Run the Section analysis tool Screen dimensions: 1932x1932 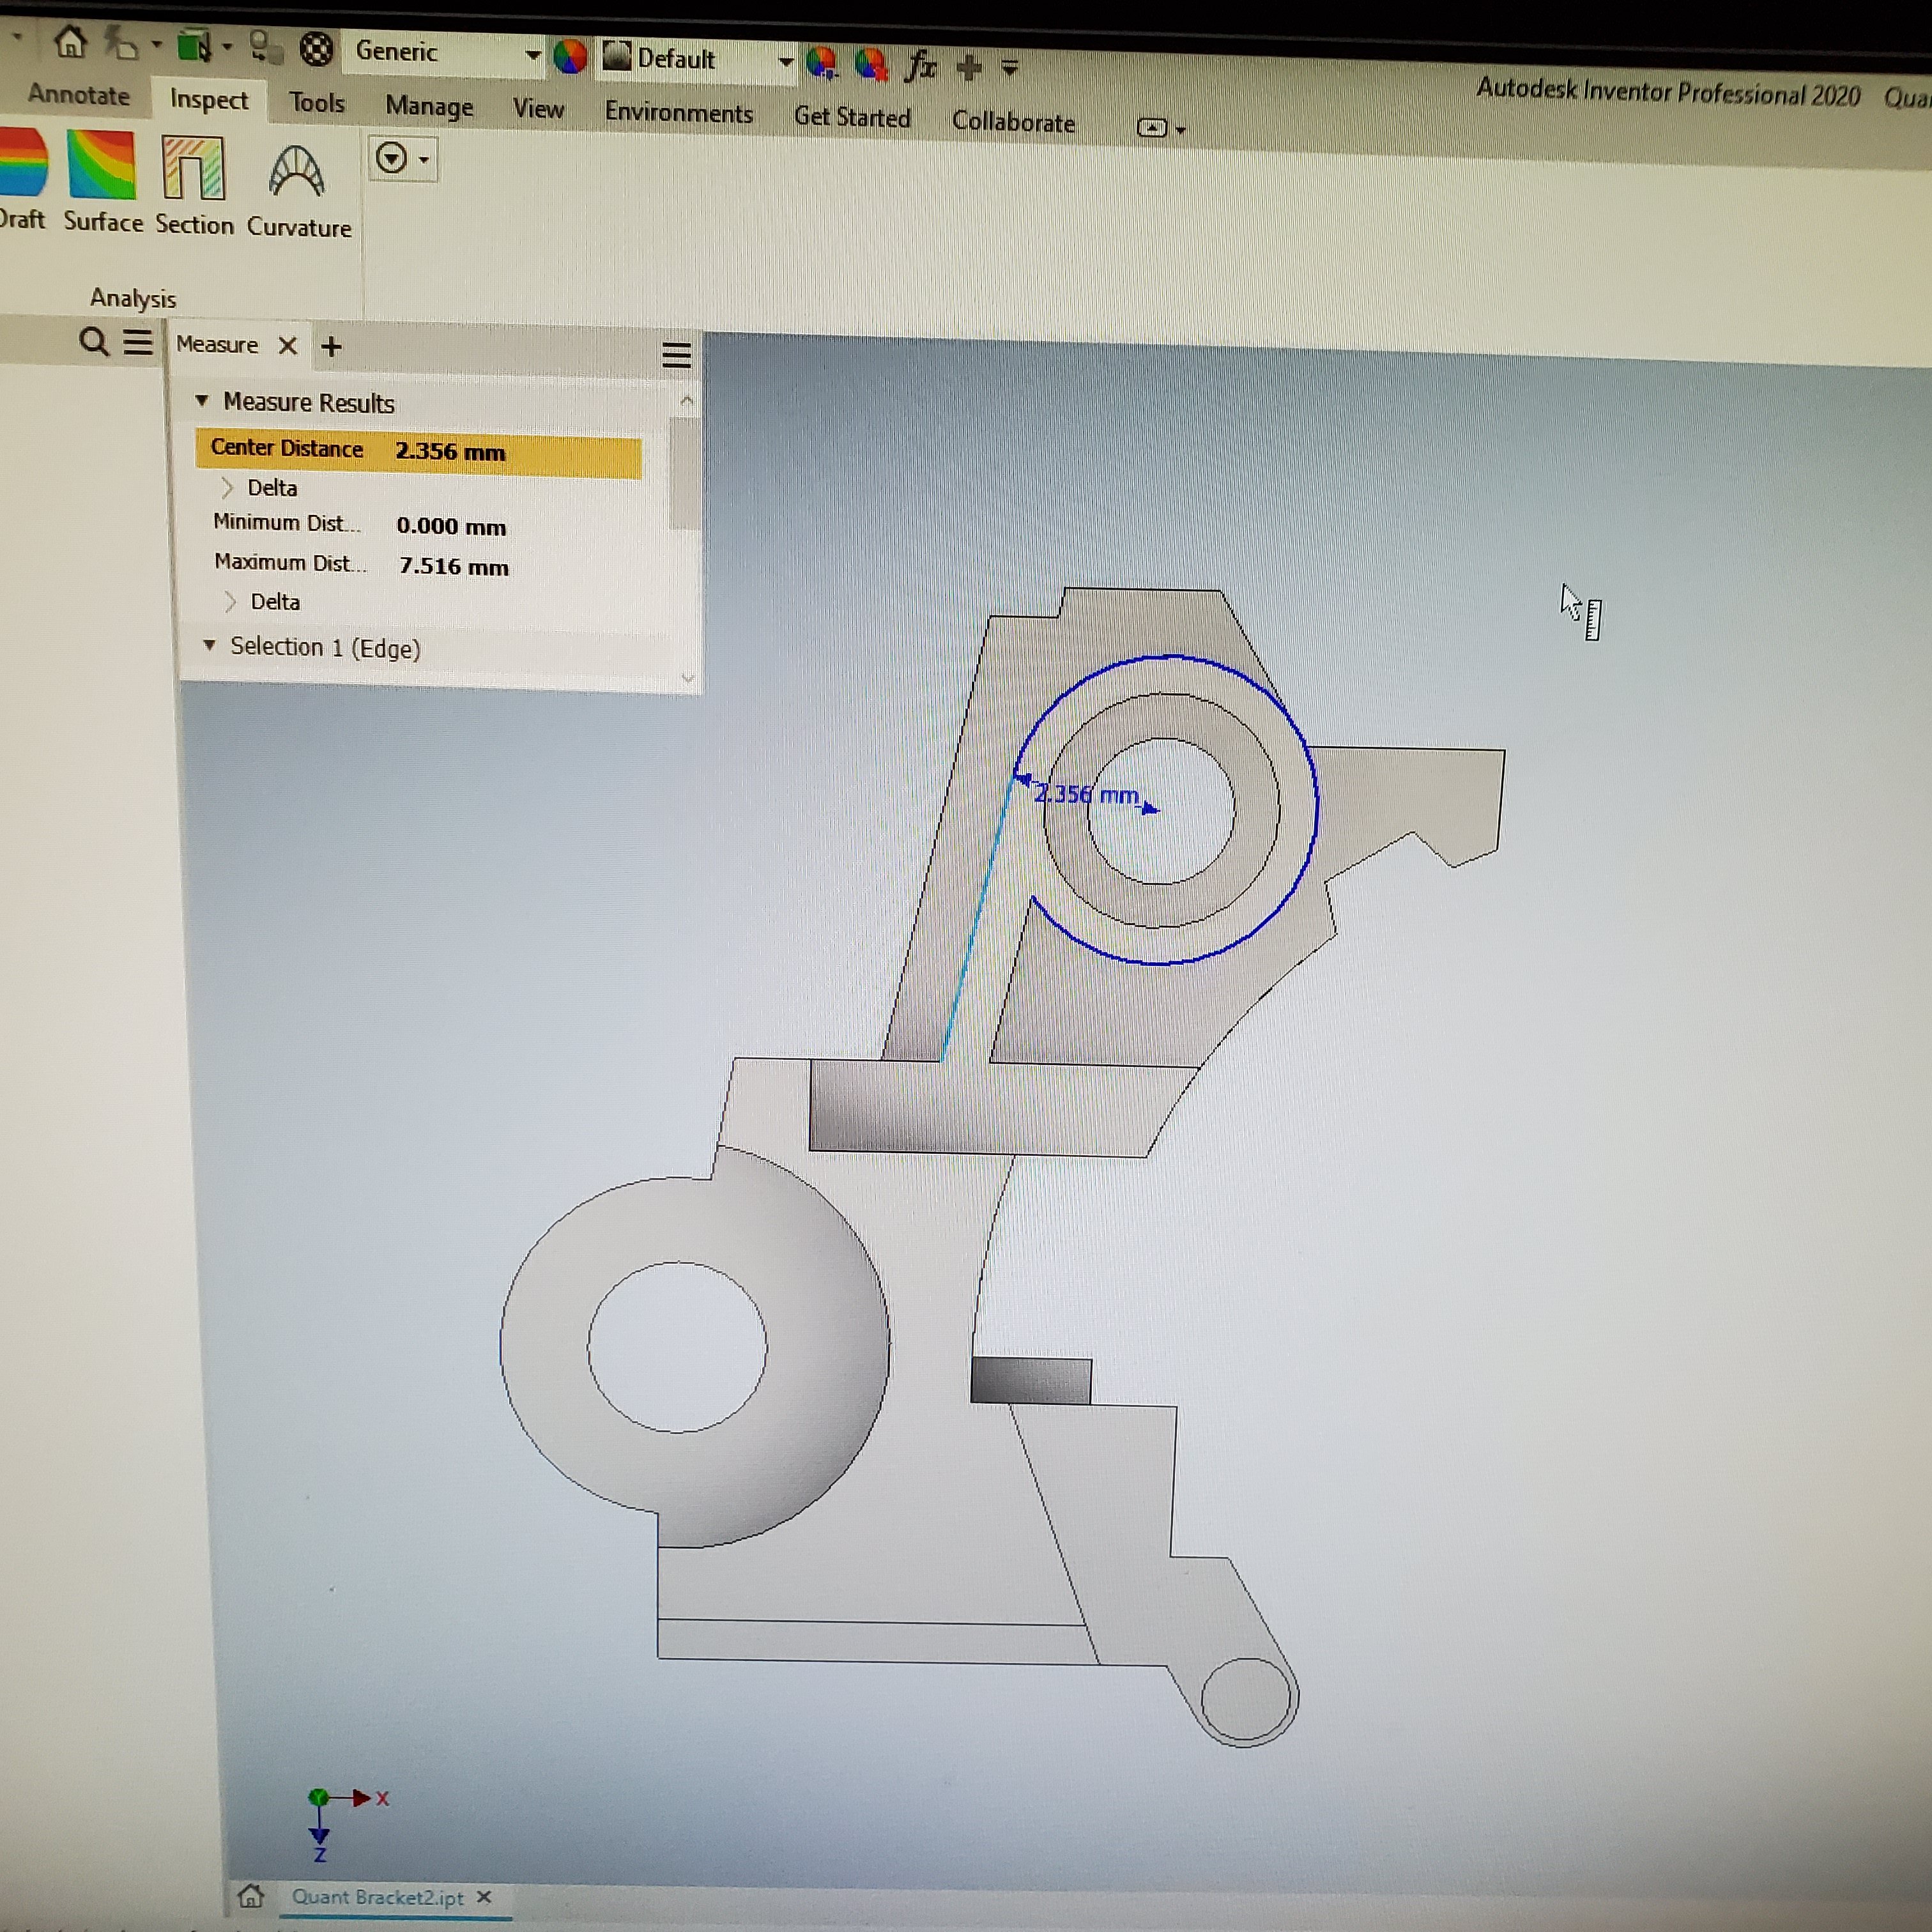pos(194,186)
